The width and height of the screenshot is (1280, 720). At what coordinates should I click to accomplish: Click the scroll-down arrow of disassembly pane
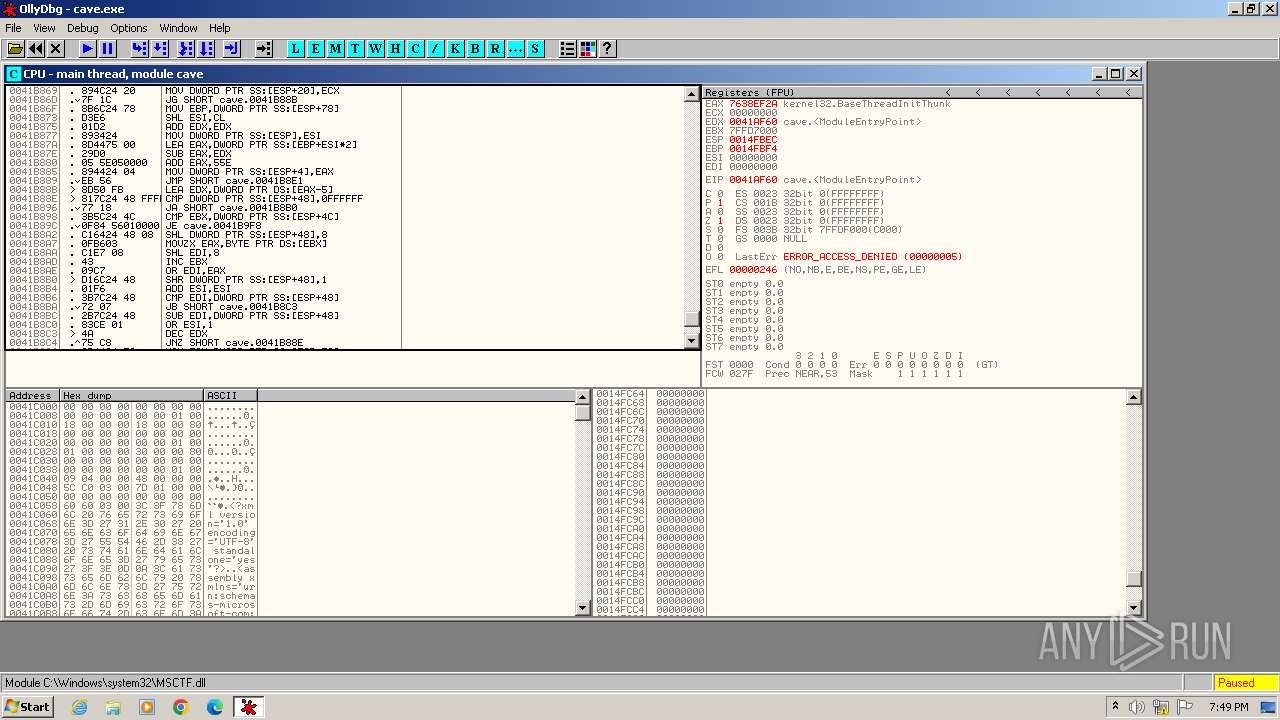click(x=691, y=340)
